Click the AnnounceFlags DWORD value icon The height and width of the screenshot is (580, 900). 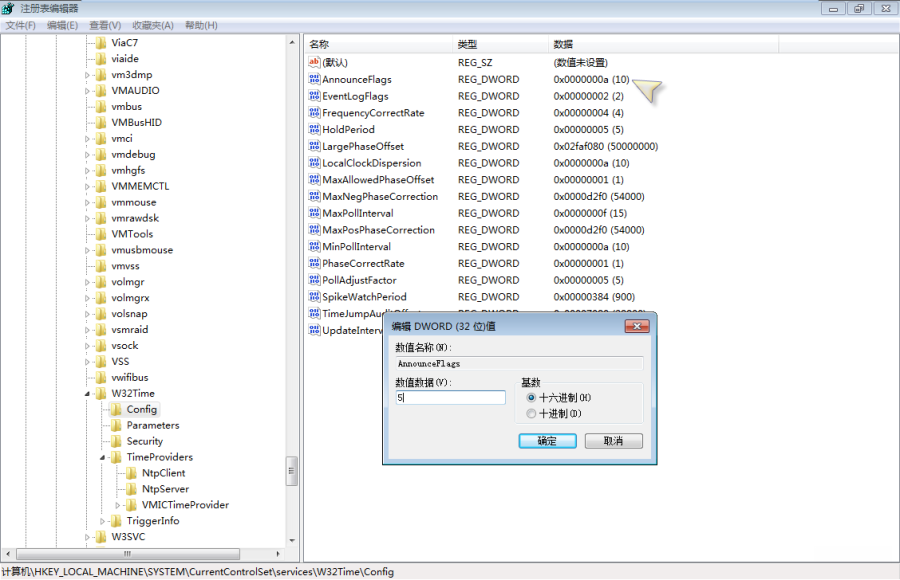pos(314,79)
